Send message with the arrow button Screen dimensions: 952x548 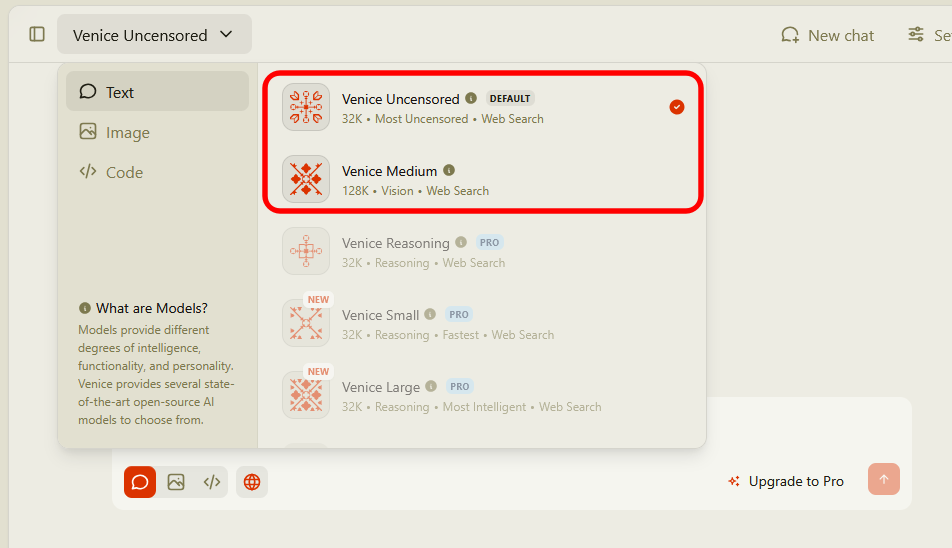(884, 479)
